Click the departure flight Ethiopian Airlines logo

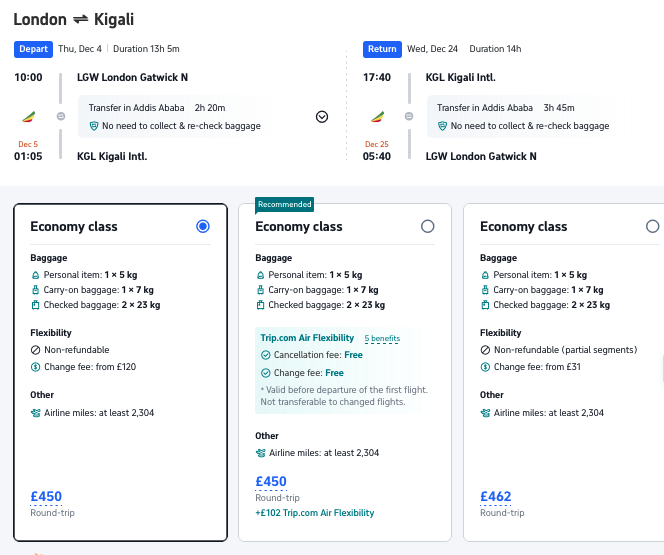click(28, 116)
